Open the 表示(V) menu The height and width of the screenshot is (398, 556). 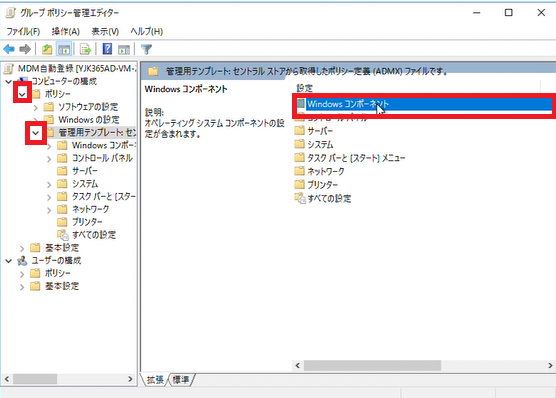tap(105, 31)
